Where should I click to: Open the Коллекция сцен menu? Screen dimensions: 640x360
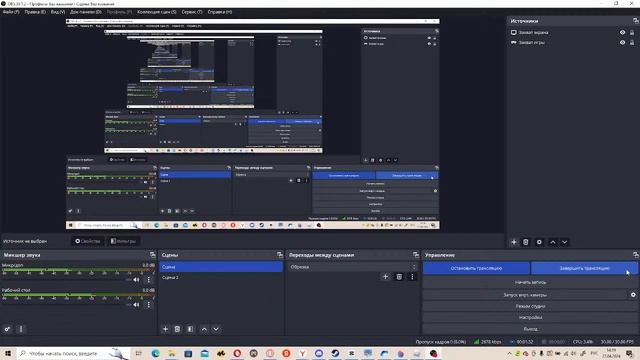(157, 12)
